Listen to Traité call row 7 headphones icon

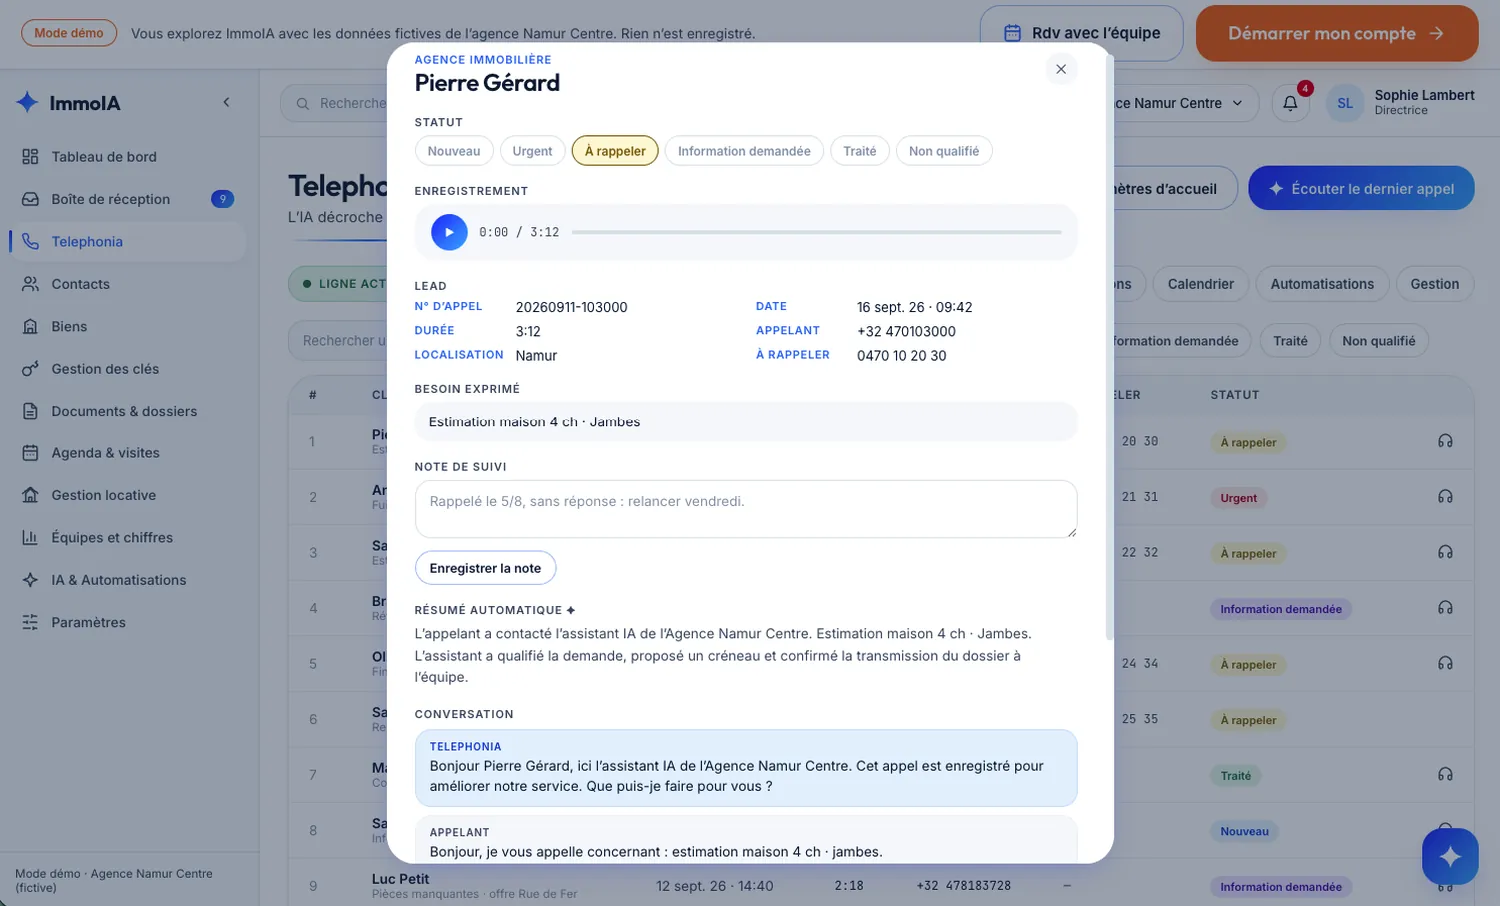(1445, 774)
